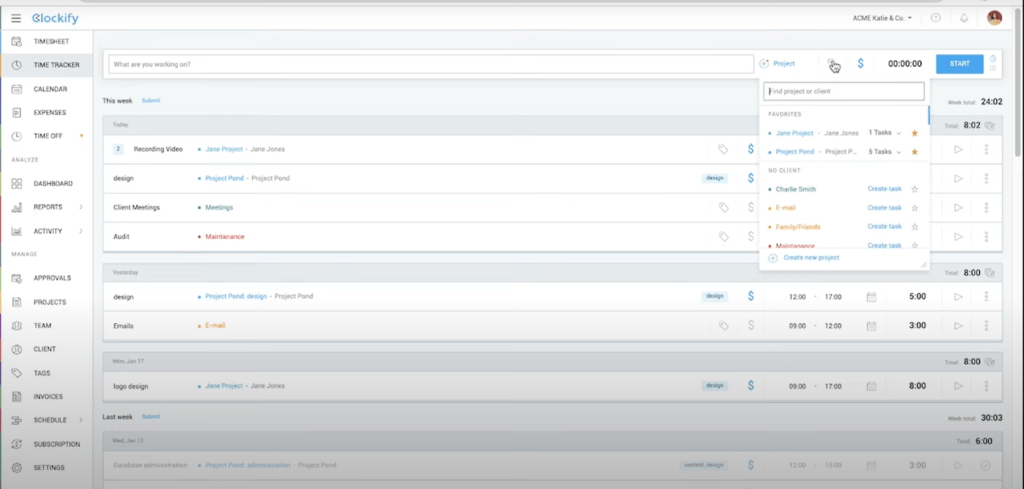Open the notifications bell icon
1024x489 pixels.
tap(964, 18)
